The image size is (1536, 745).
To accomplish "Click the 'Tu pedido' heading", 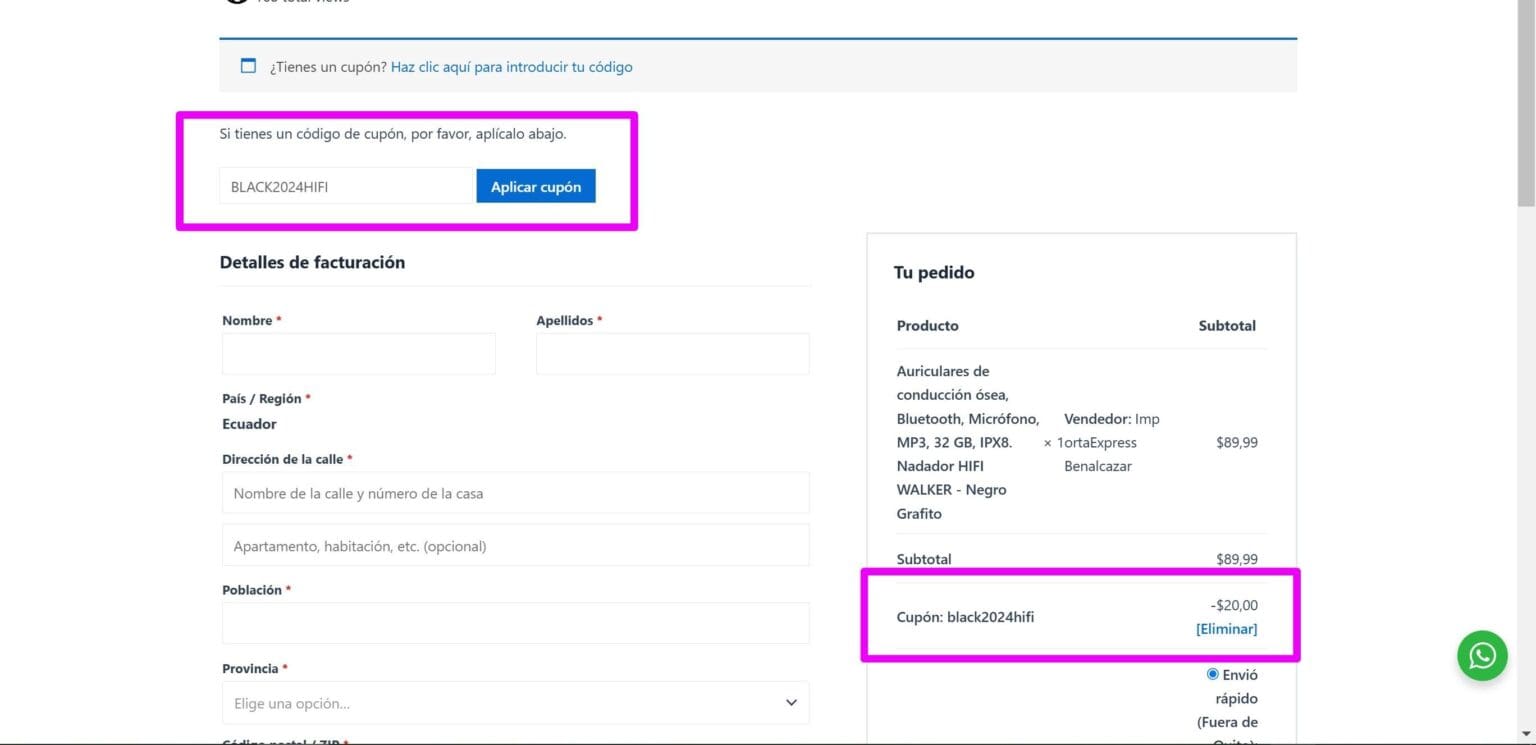I will coord(934,272).
